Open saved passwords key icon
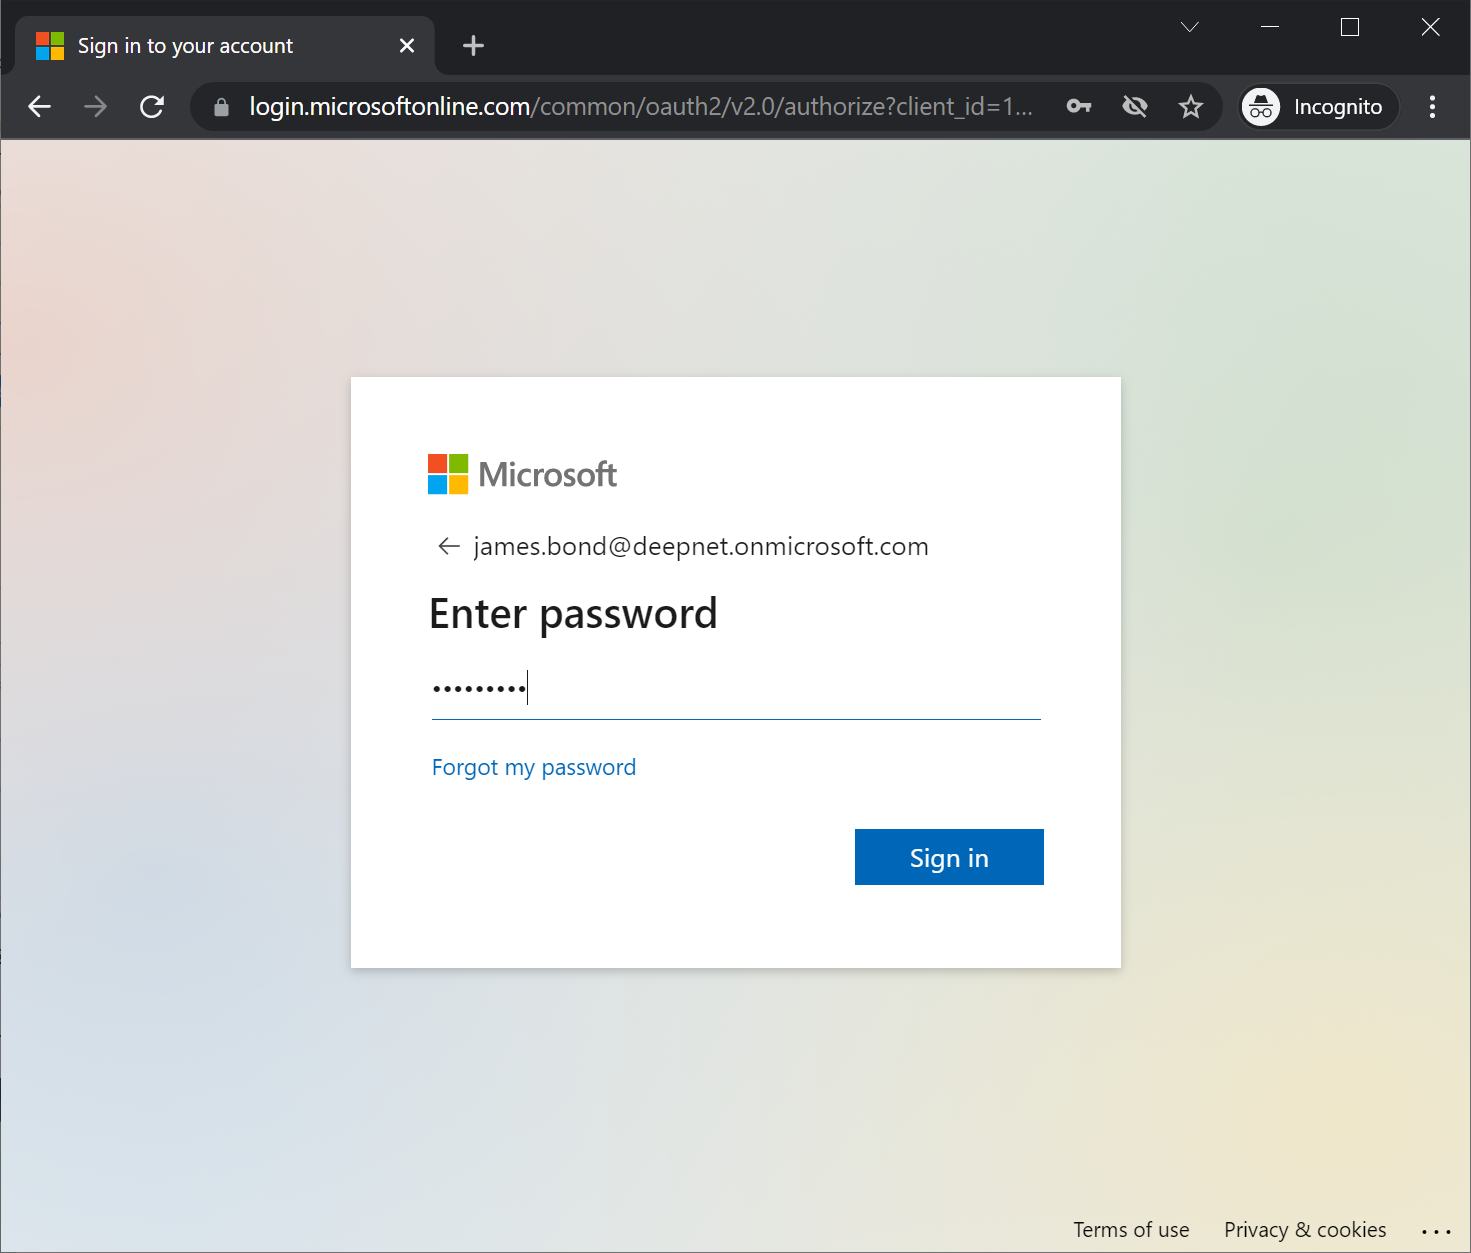Screen dimensions: 1471x1253 pyautogui.click(x=1079, y=107)
